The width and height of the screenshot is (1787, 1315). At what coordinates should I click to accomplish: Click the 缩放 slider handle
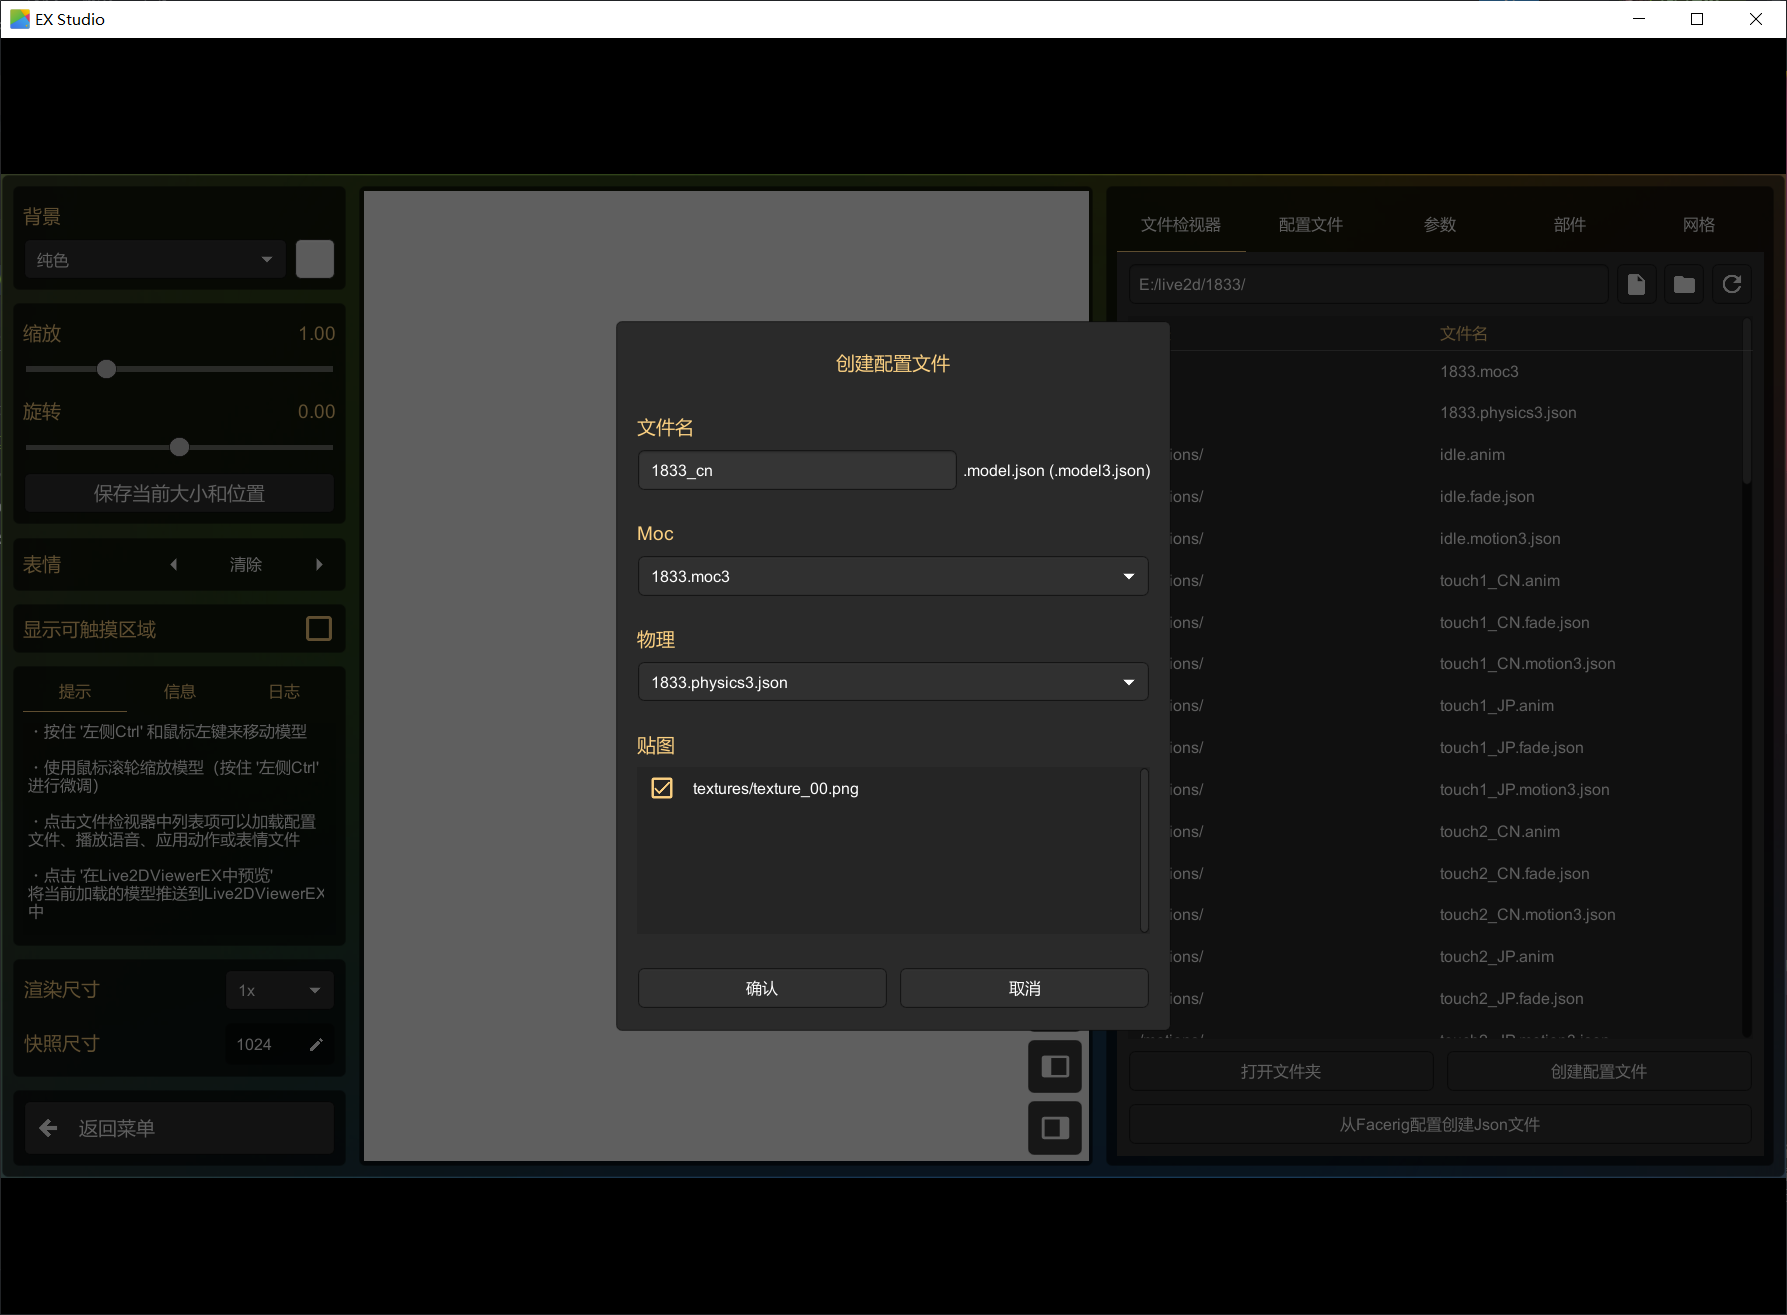[x=107, y=369]
